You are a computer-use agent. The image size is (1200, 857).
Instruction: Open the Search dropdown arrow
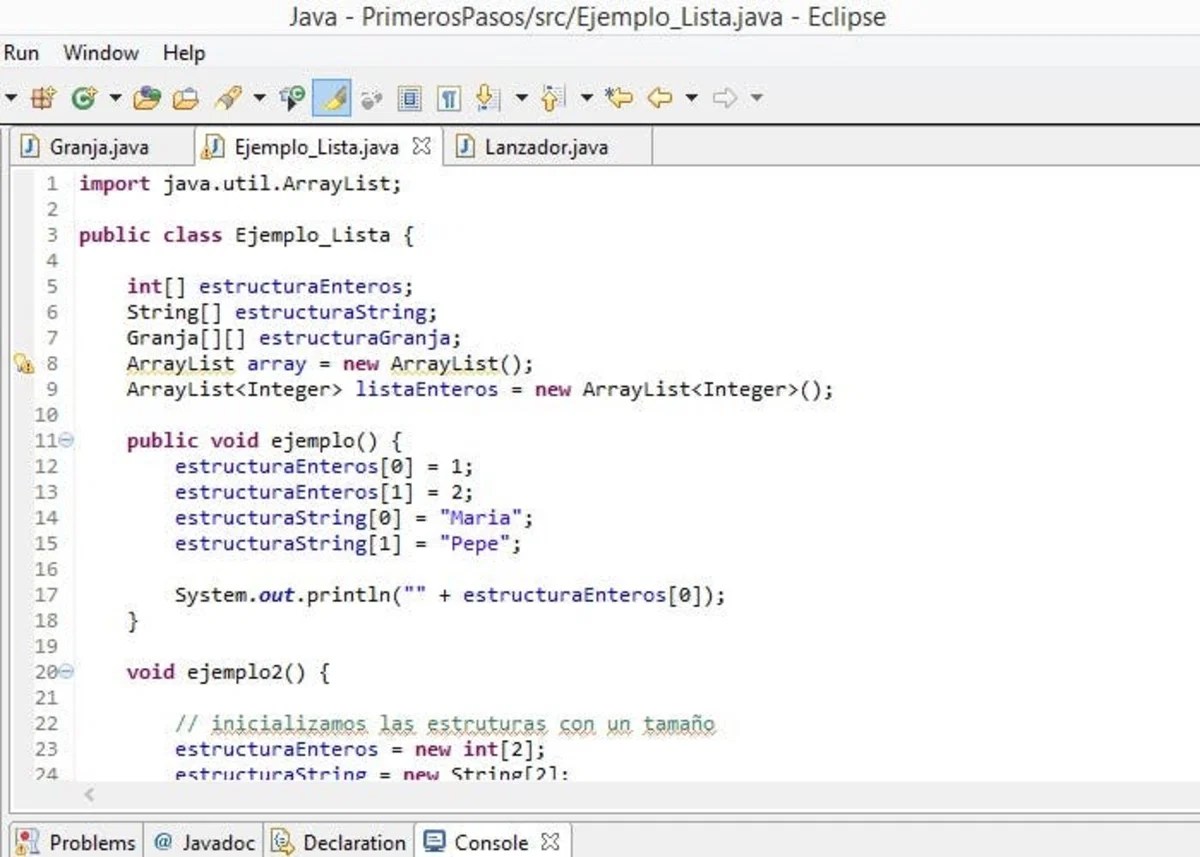point(260,98)
